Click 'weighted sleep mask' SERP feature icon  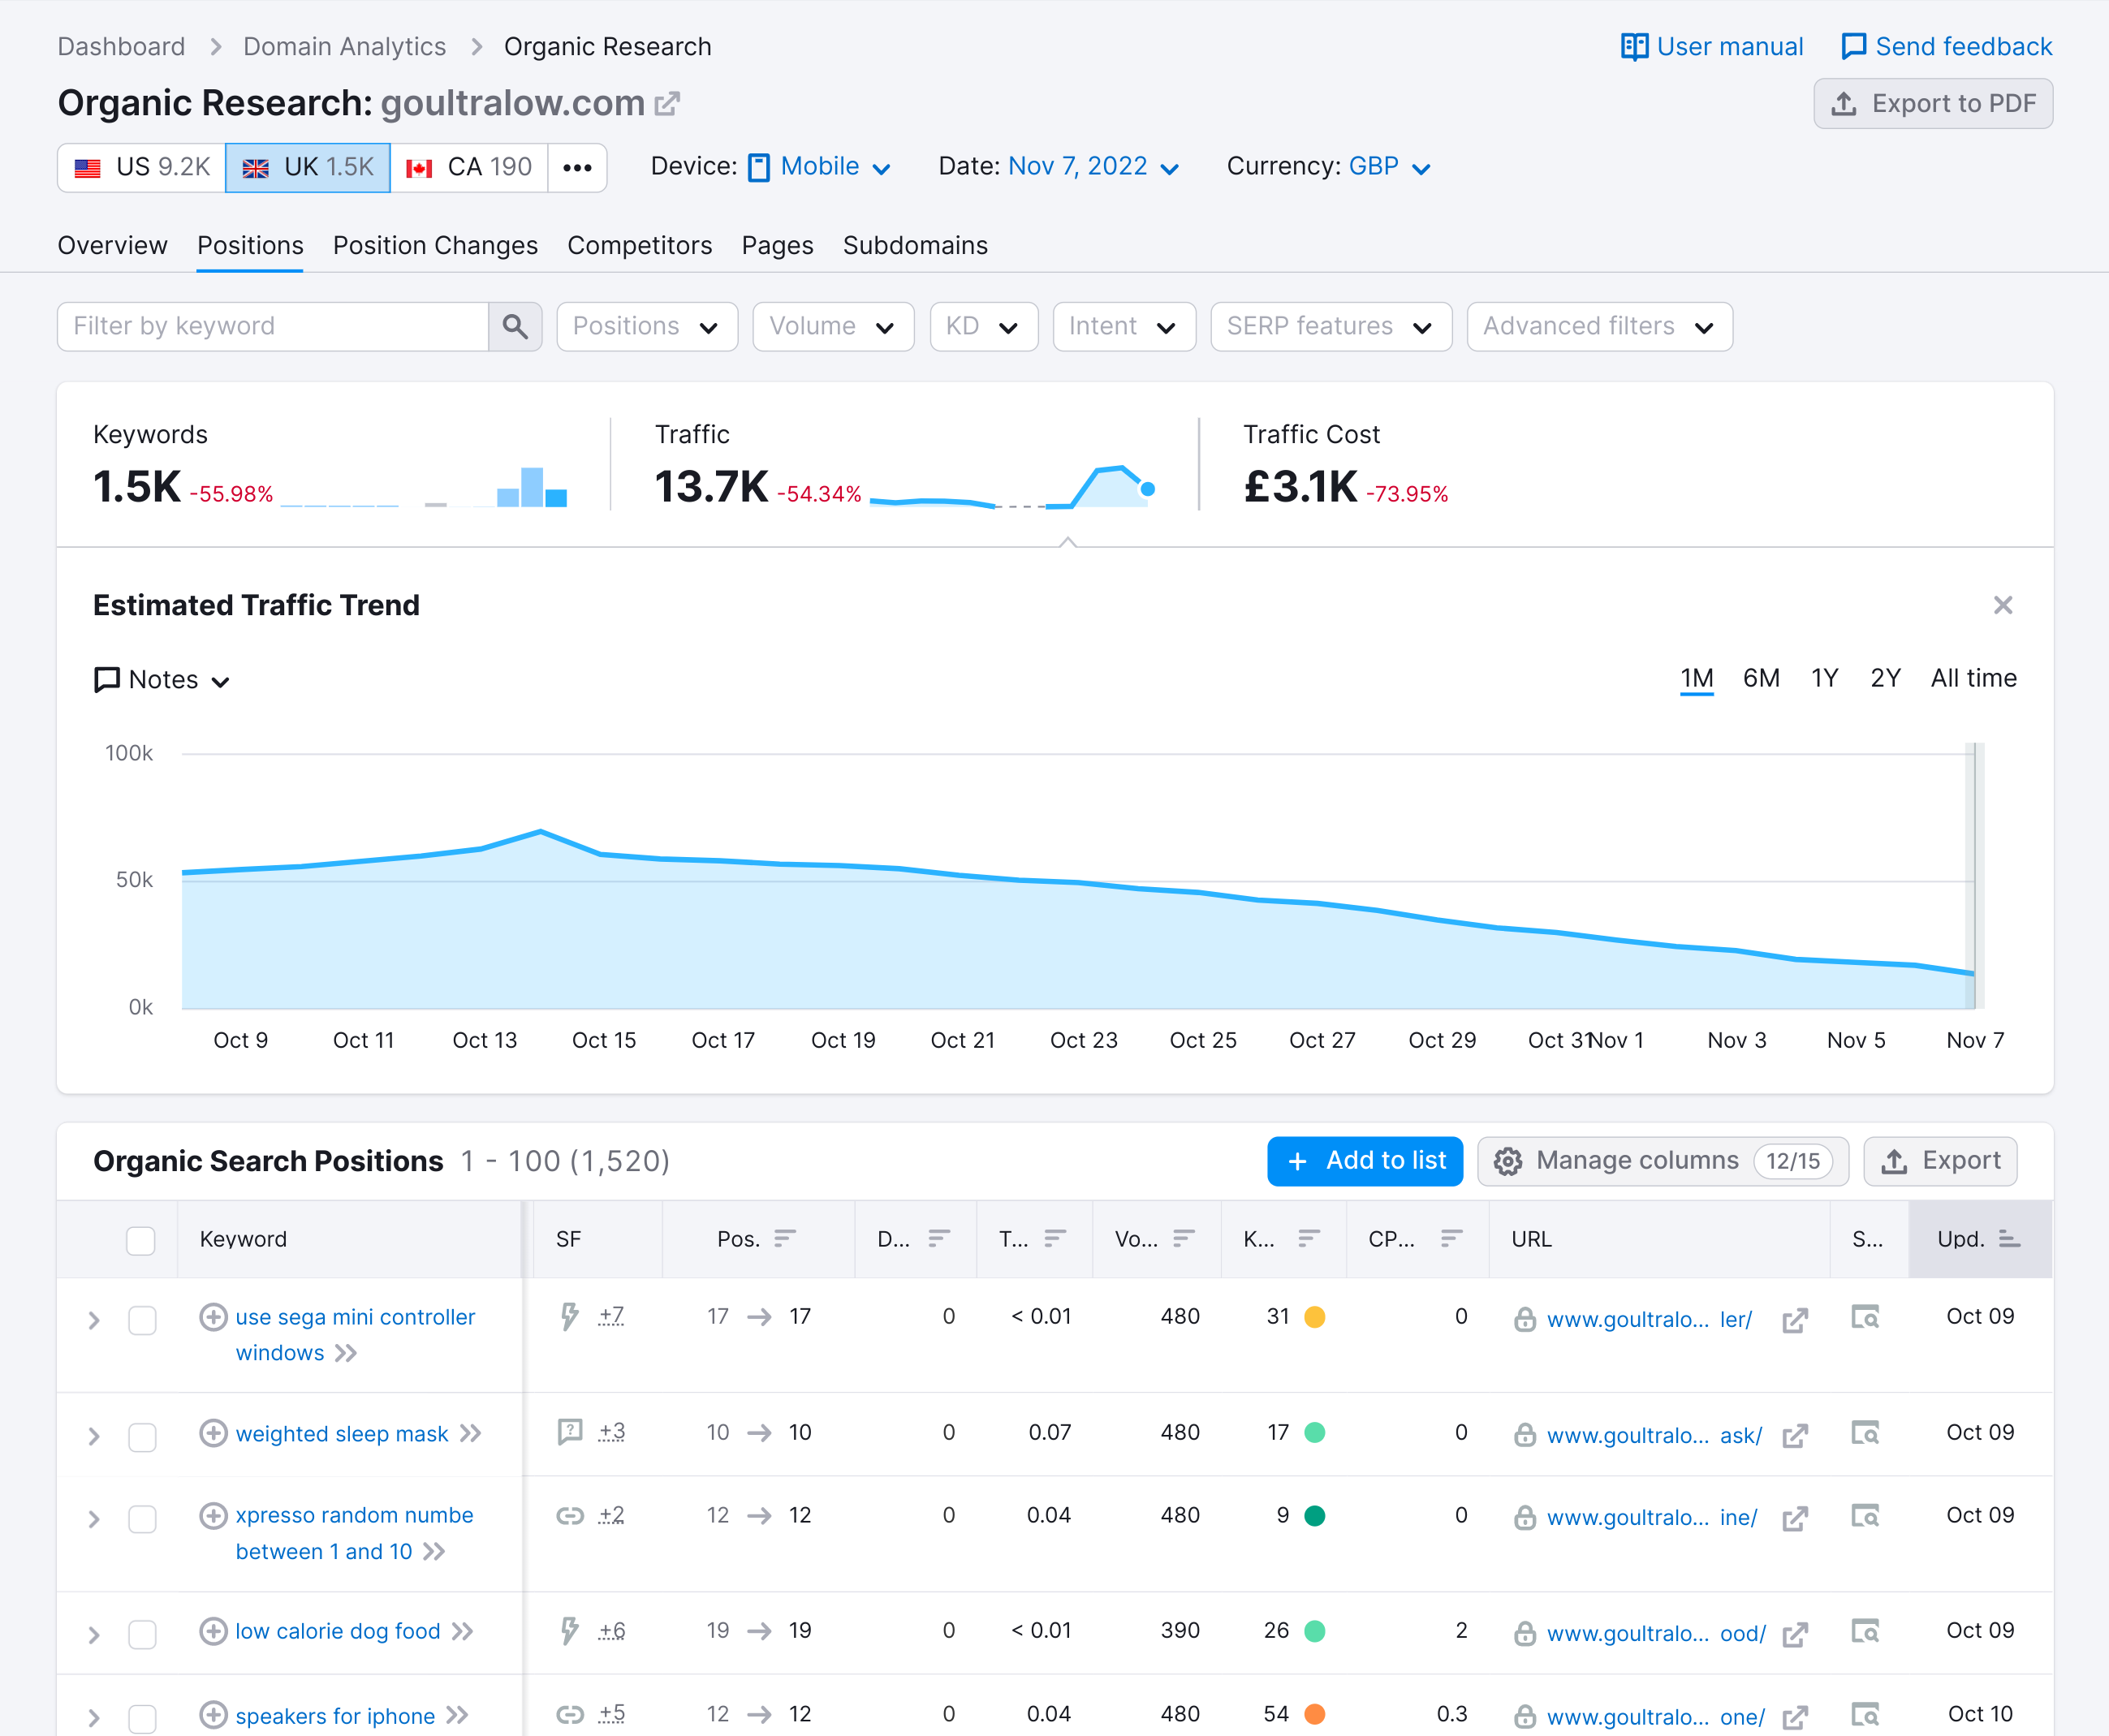(570, 1433)
